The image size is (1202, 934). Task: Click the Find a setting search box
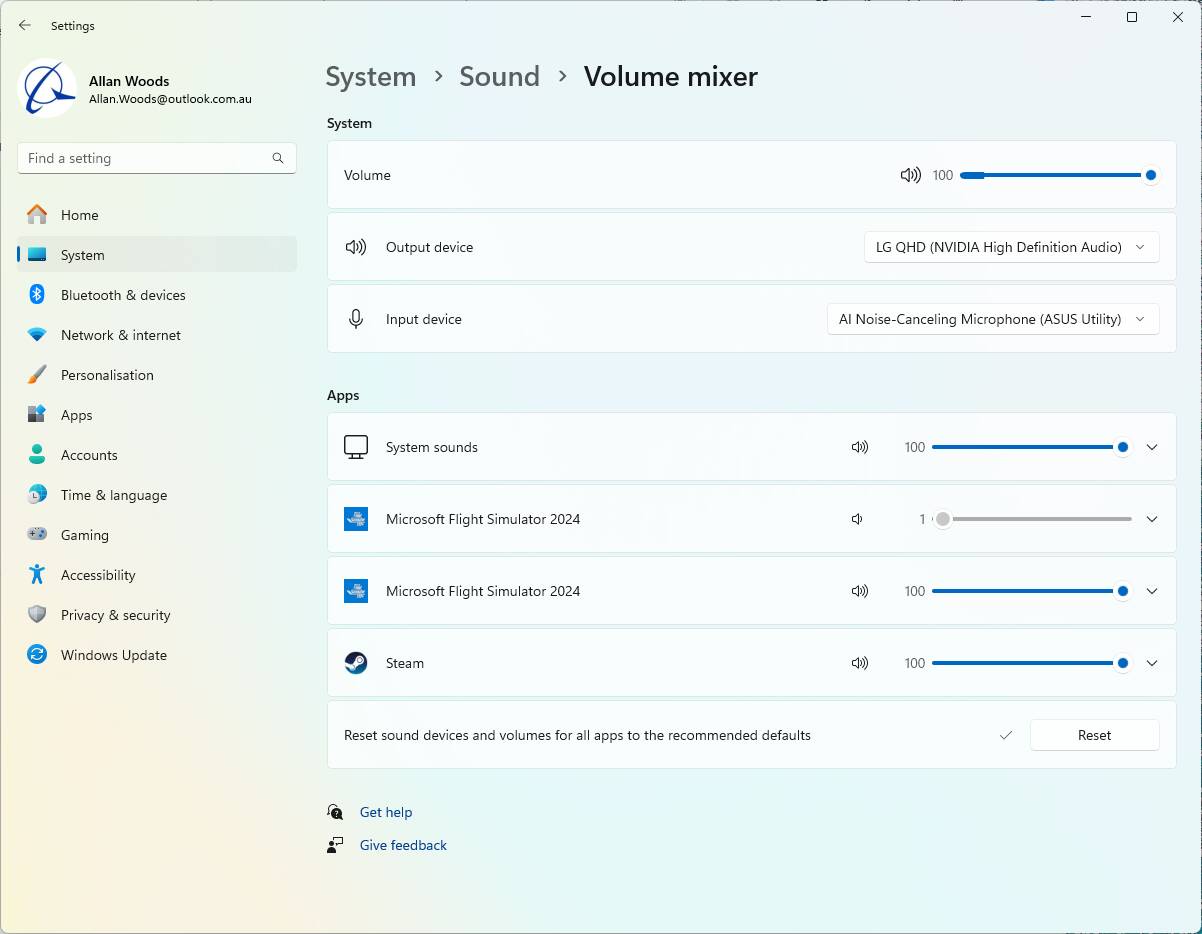pos(145,158)
